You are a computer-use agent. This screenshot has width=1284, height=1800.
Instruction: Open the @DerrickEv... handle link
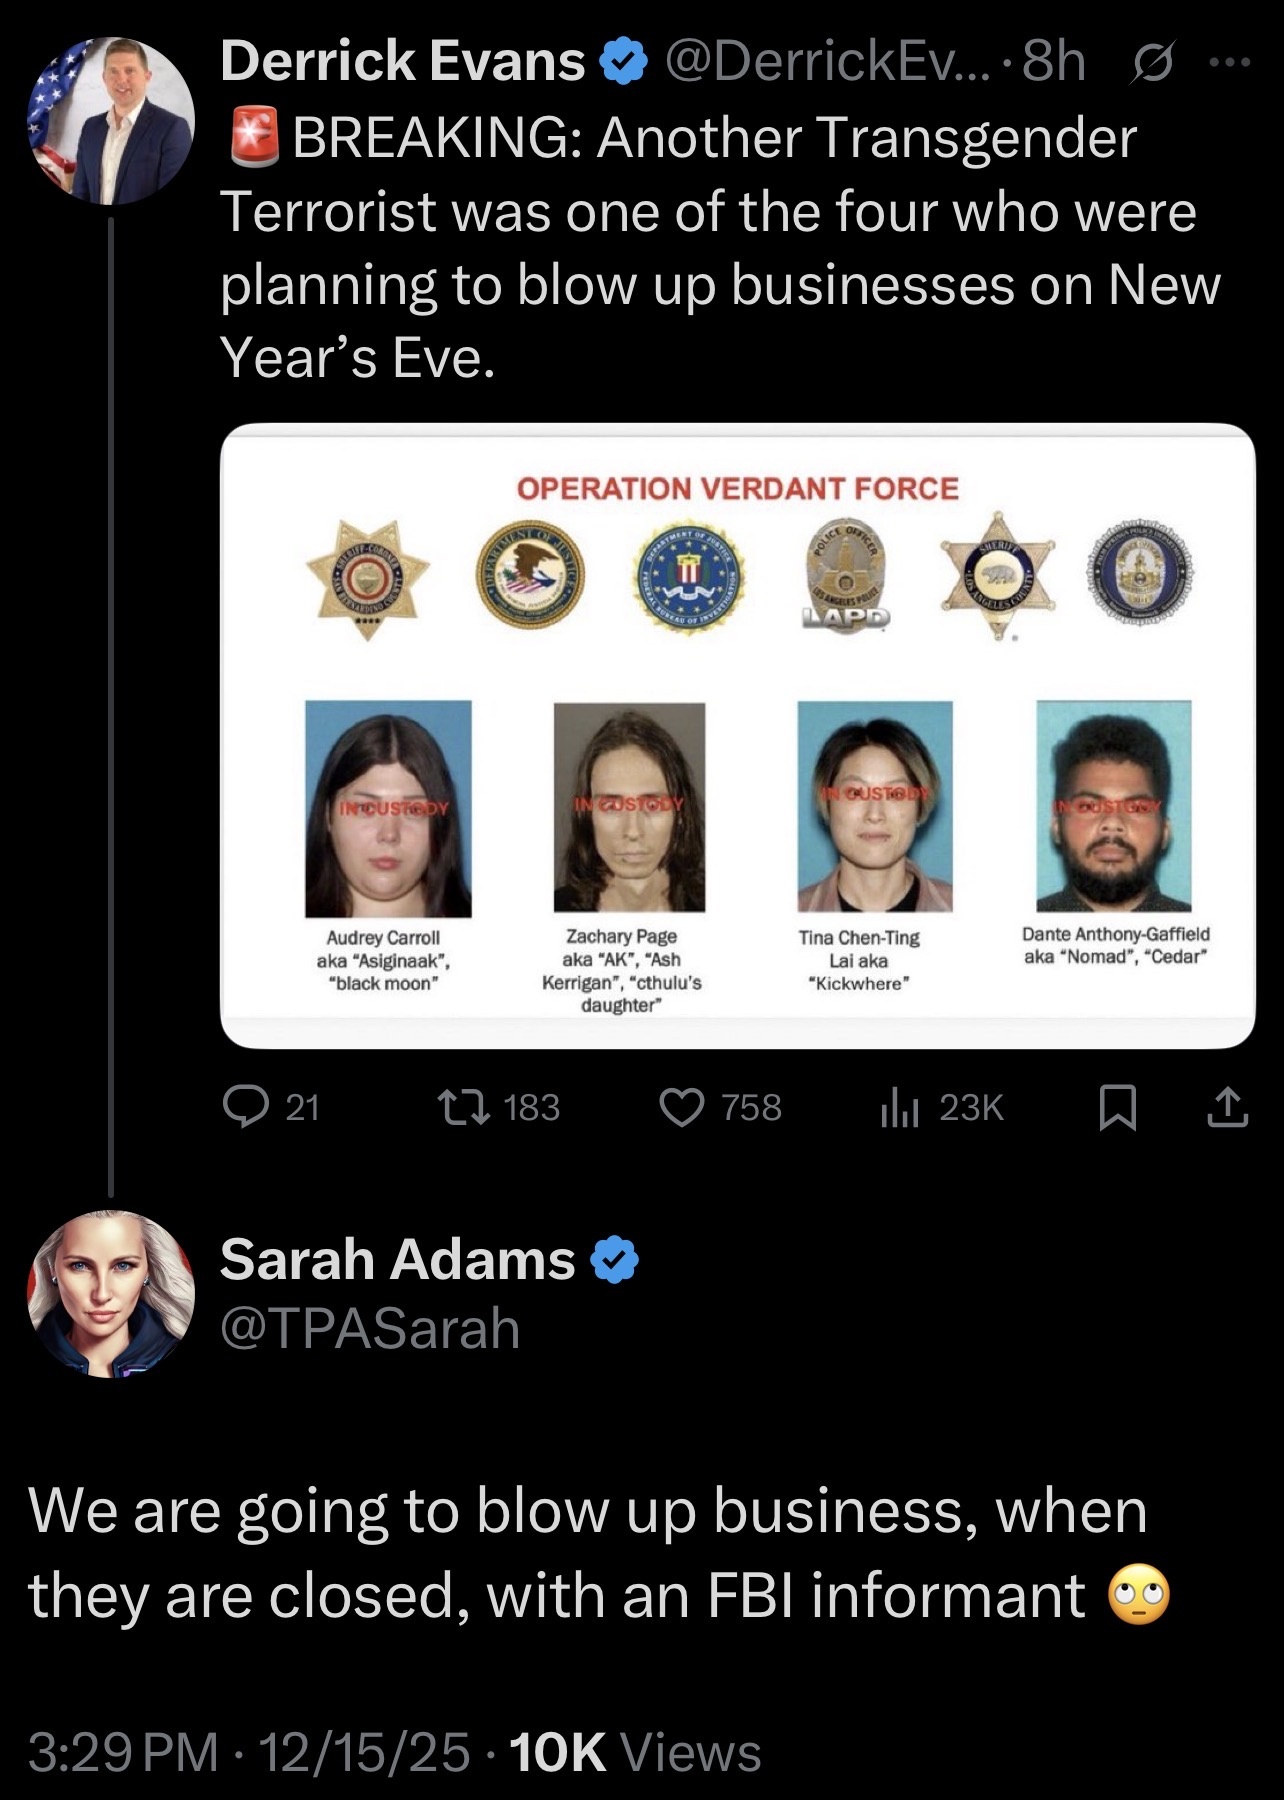[826, 62]
